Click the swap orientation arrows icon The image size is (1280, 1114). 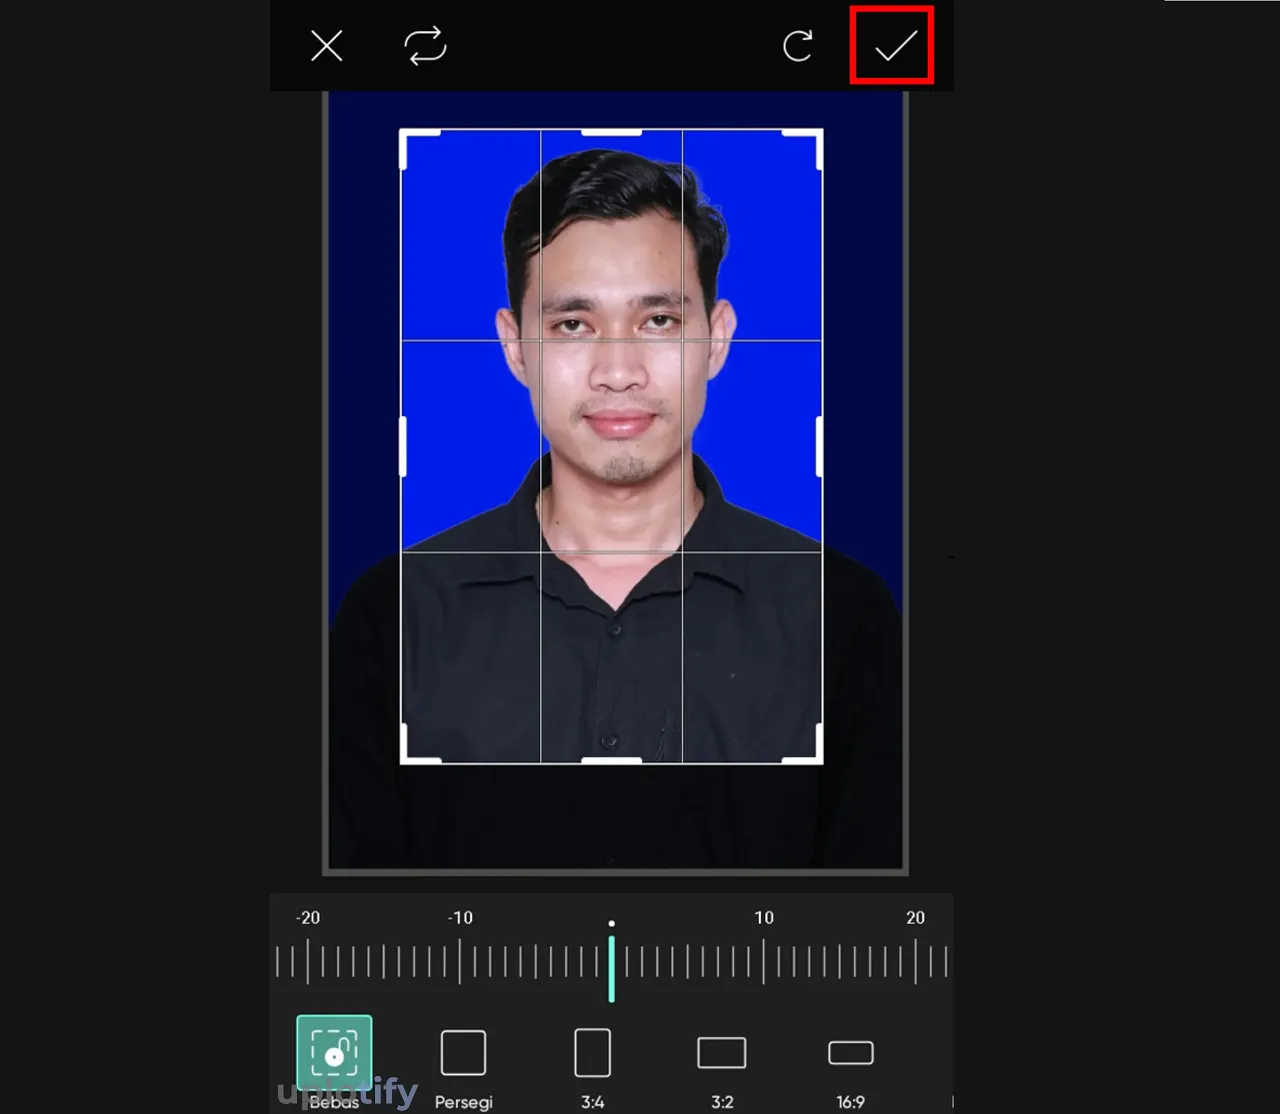point(425,46)
